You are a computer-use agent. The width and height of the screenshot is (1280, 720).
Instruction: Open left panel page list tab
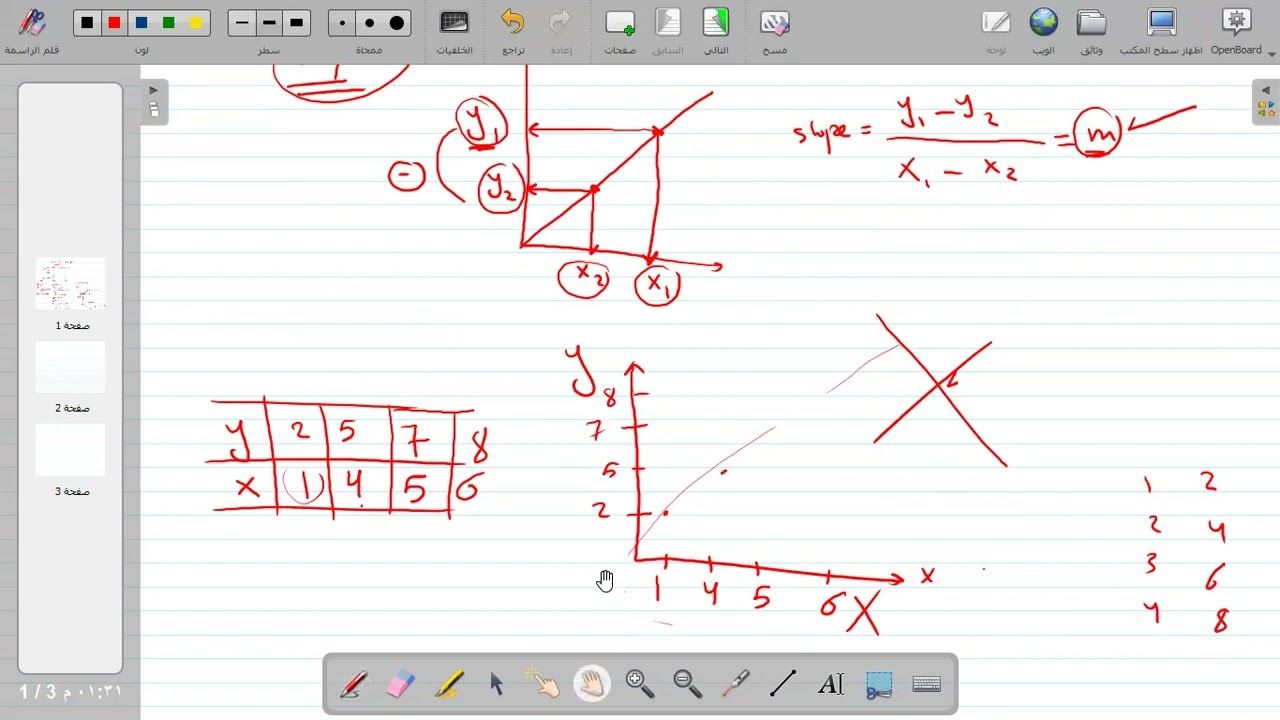click(154, 109)
